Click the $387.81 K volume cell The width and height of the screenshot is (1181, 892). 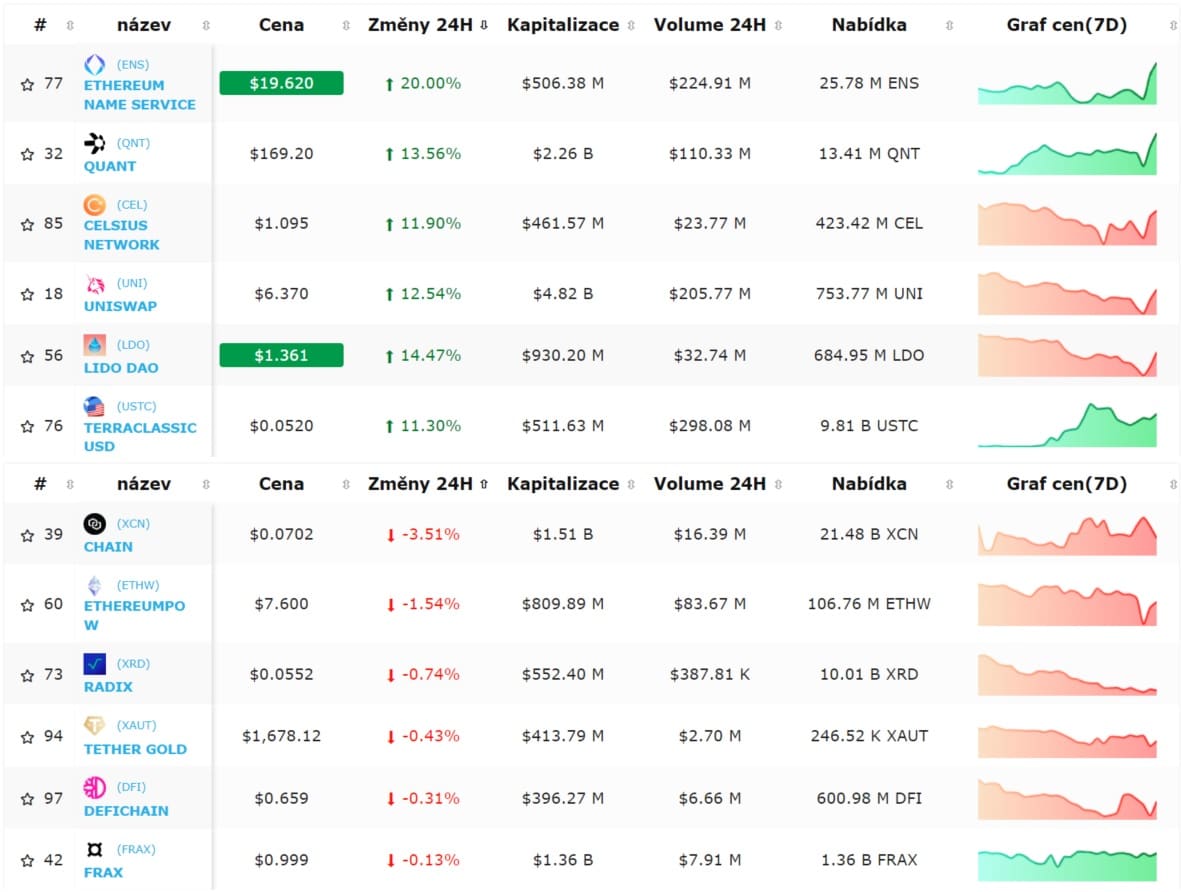[x=710, y=674]
